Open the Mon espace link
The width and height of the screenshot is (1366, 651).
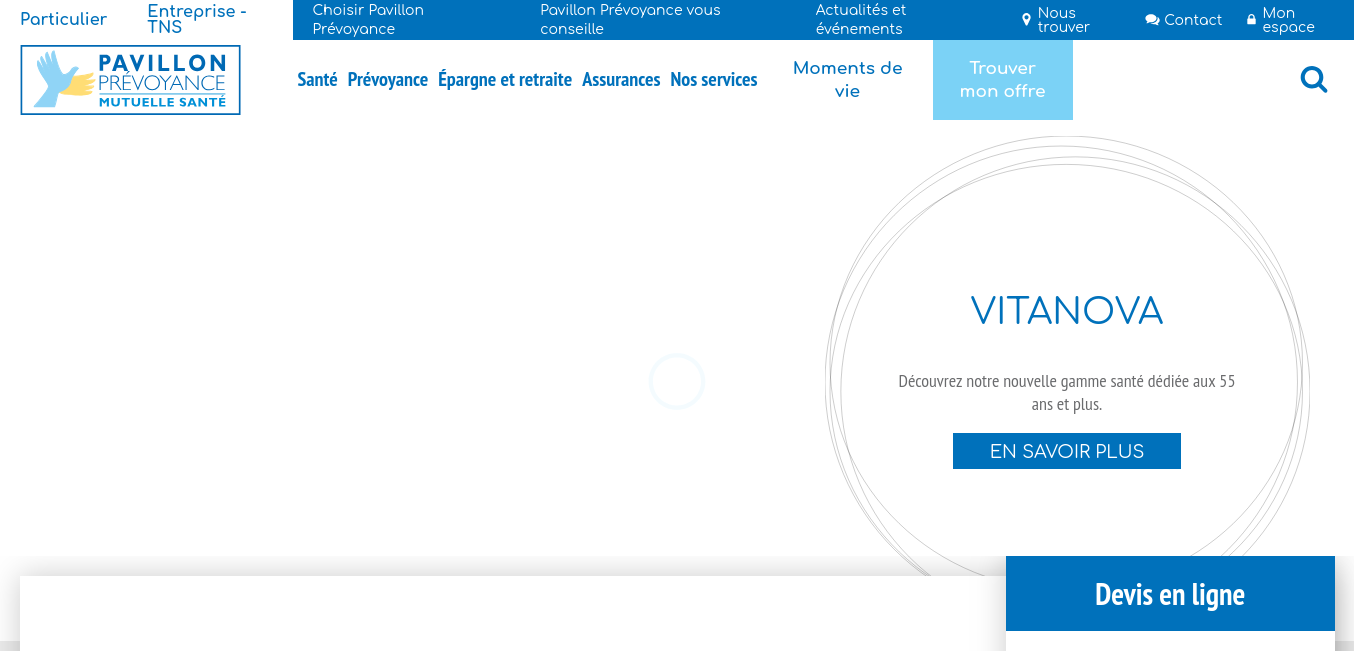[1288, 20]
